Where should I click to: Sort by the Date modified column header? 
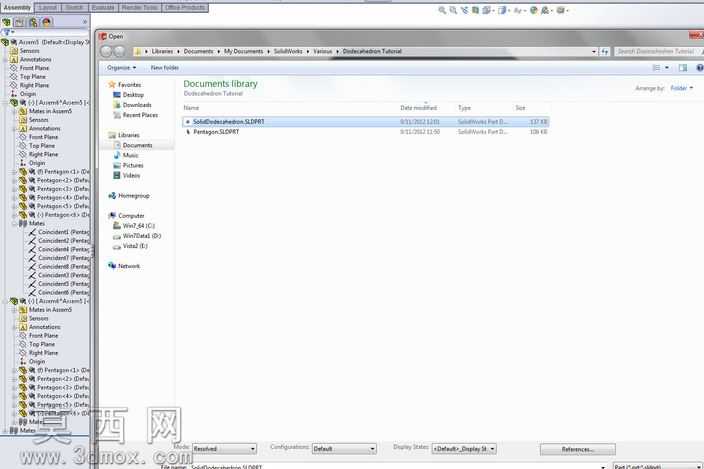point(418,108)
